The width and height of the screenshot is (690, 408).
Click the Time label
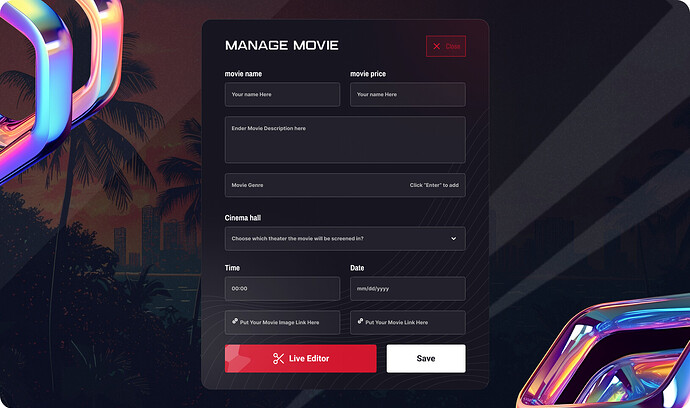tap(232, 268)
